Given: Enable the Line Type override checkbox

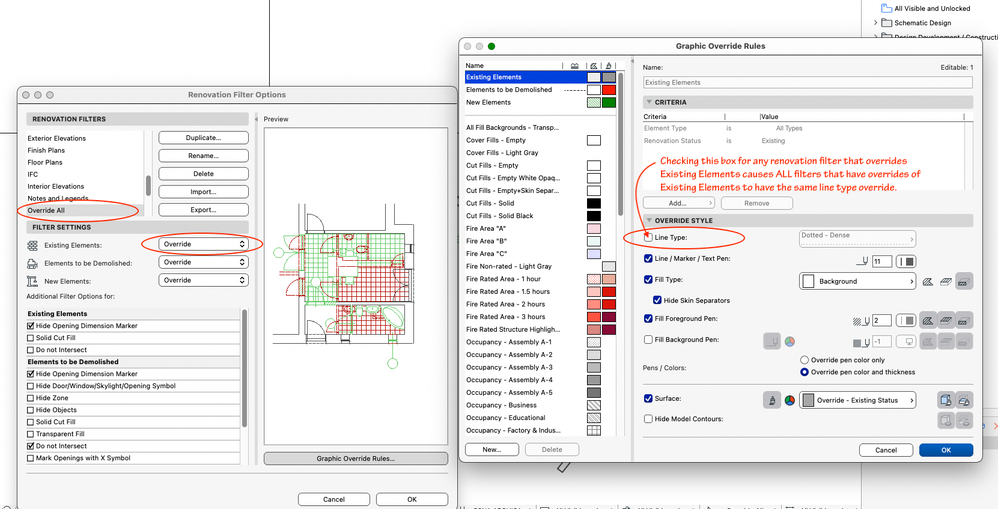Looking at the screenshot, I should point(648,238).
